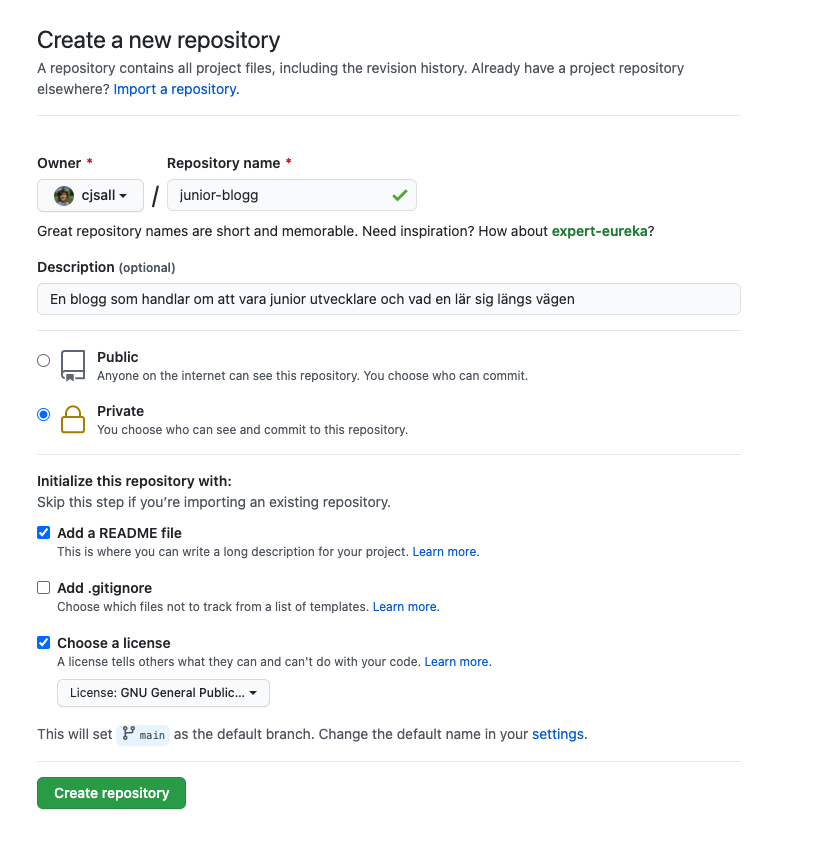
Task: Click the cjsall owner avatar icon
Action: (x=64, y=196)
